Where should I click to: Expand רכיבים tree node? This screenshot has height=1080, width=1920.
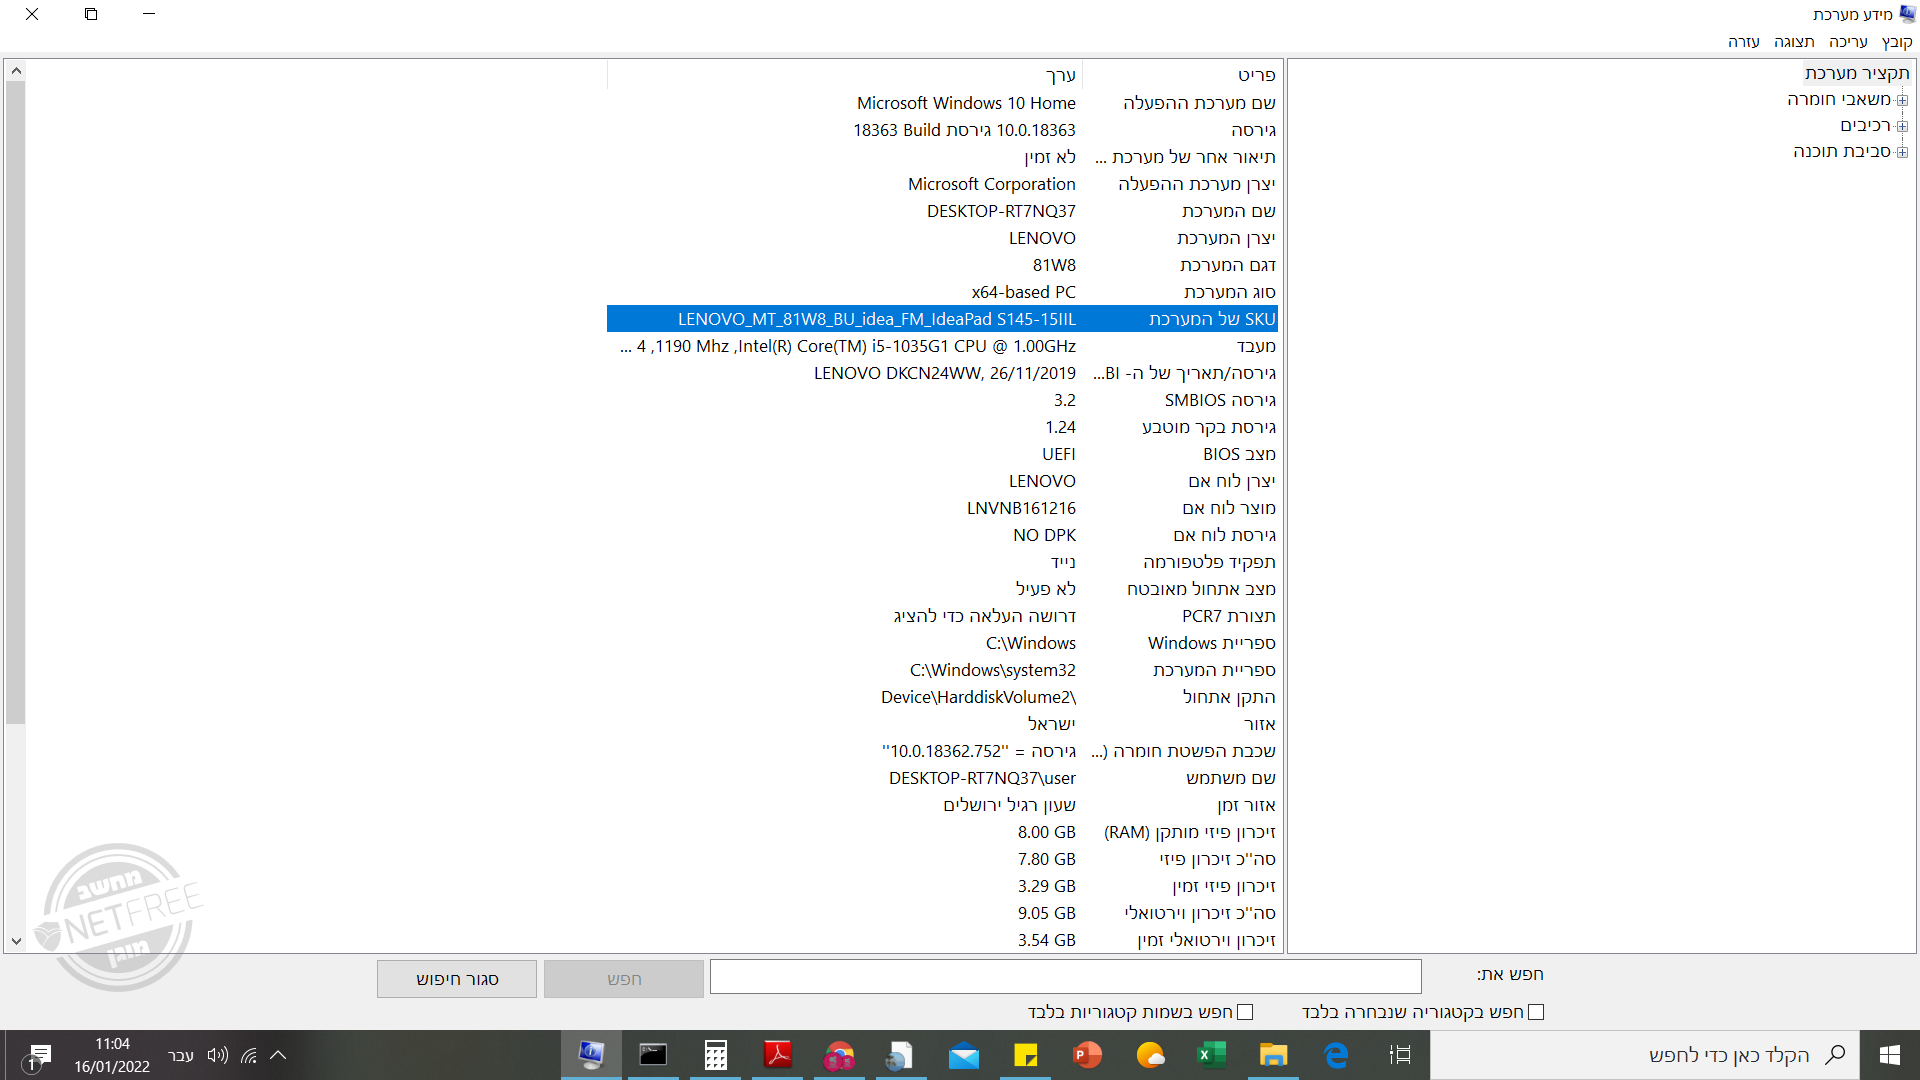(1902, 126)
